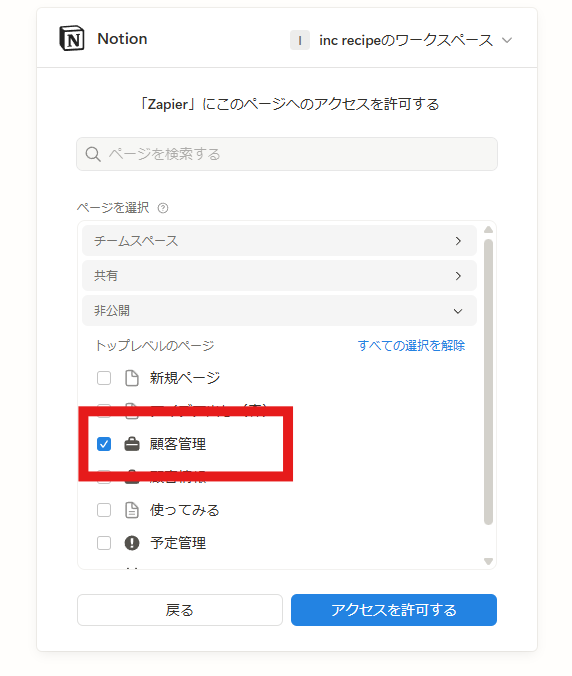Image resolution: width=572 pixels, height=676 pixels.
Task: Uncheck the 顧客管理 checkbox
Action: click(104, 444)
